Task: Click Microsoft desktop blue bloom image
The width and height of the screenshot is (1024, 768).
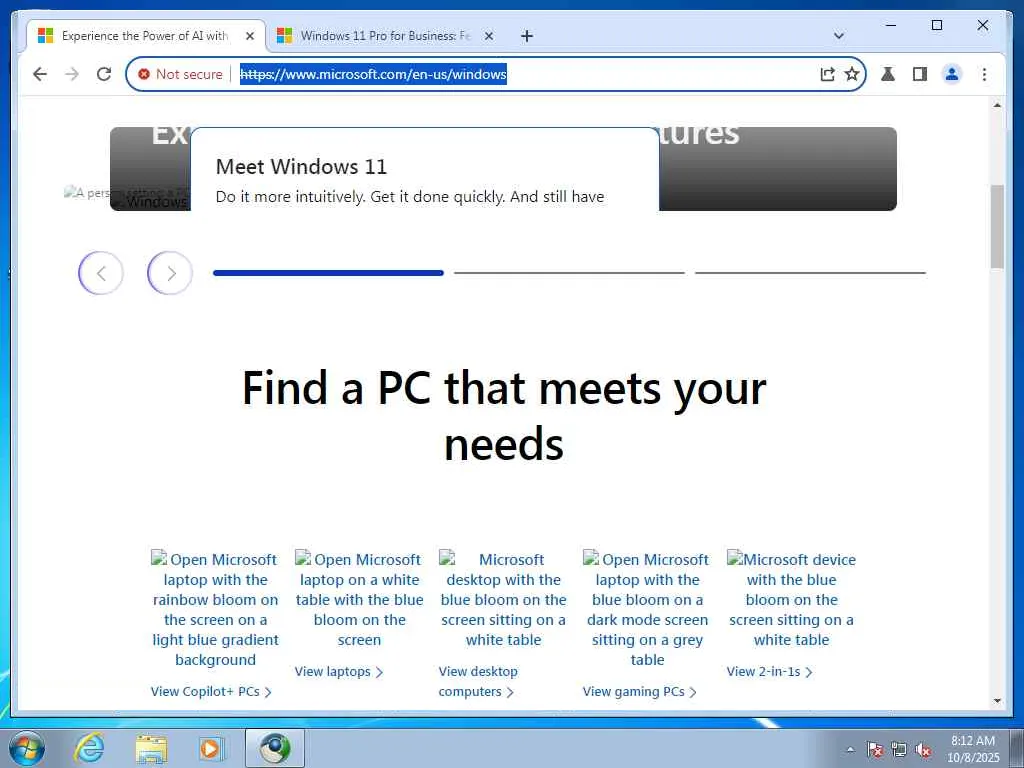Action: click(x=503, y=600)
